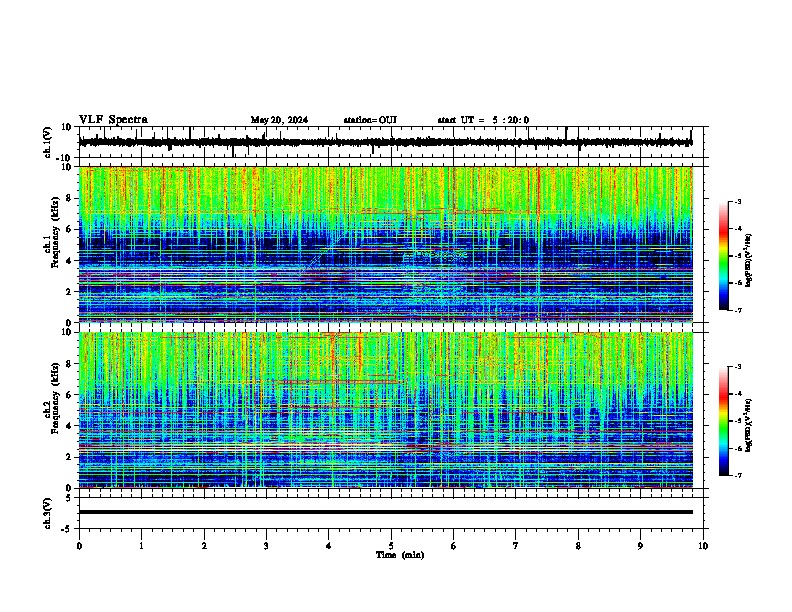Click the "VLF Spectra" plot title

click(x=113, y=120)
